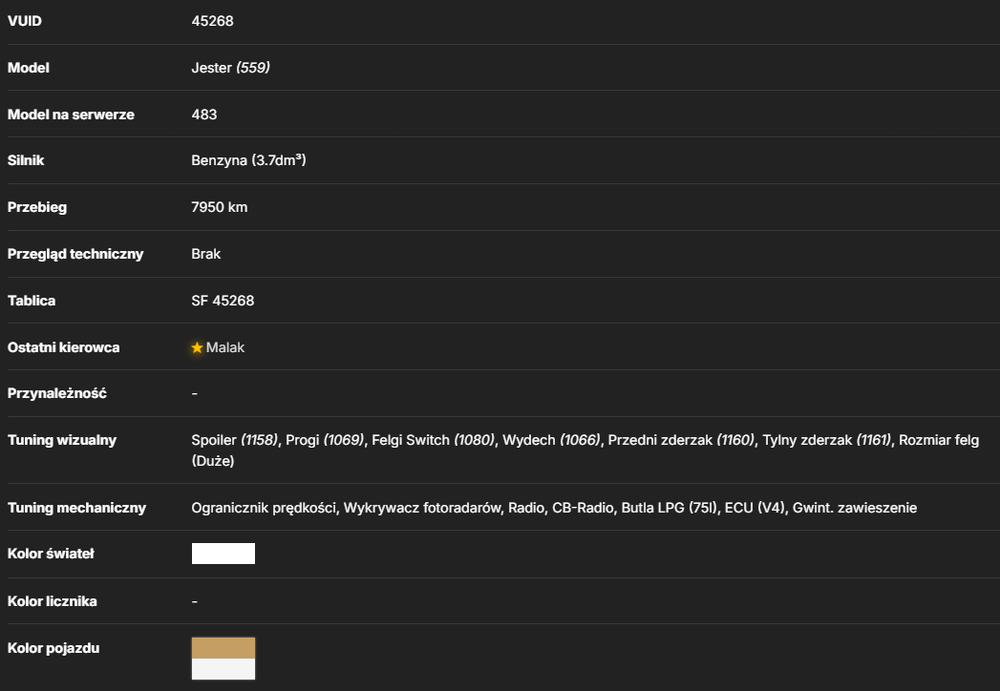The height and width of the screenshot is (691, 1000).
Task: Click the Model label
Action: pyautogui.click(x=29, y=68)
